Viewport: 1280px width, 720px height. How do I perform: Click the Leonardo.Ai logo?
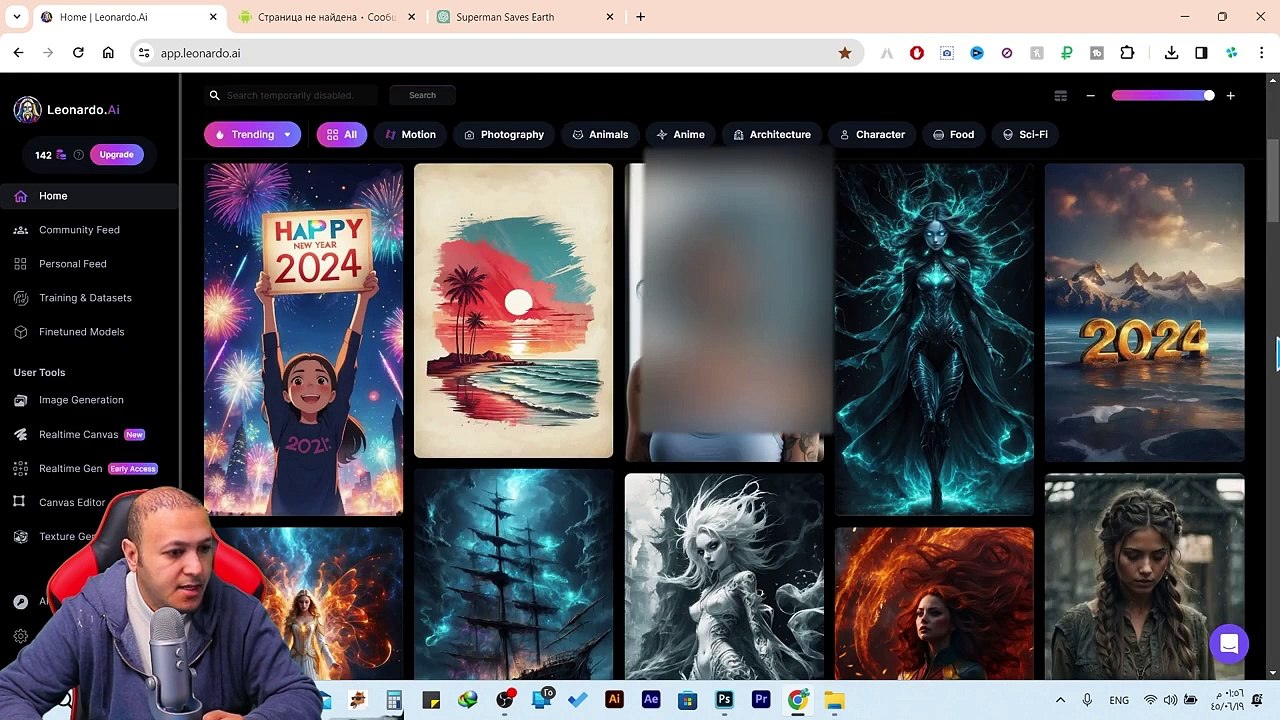click(67, 110)
